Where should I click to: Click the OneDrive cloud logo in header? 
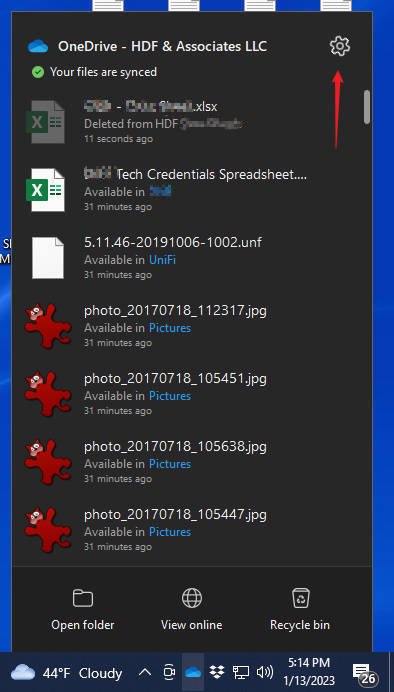point(38,46)
